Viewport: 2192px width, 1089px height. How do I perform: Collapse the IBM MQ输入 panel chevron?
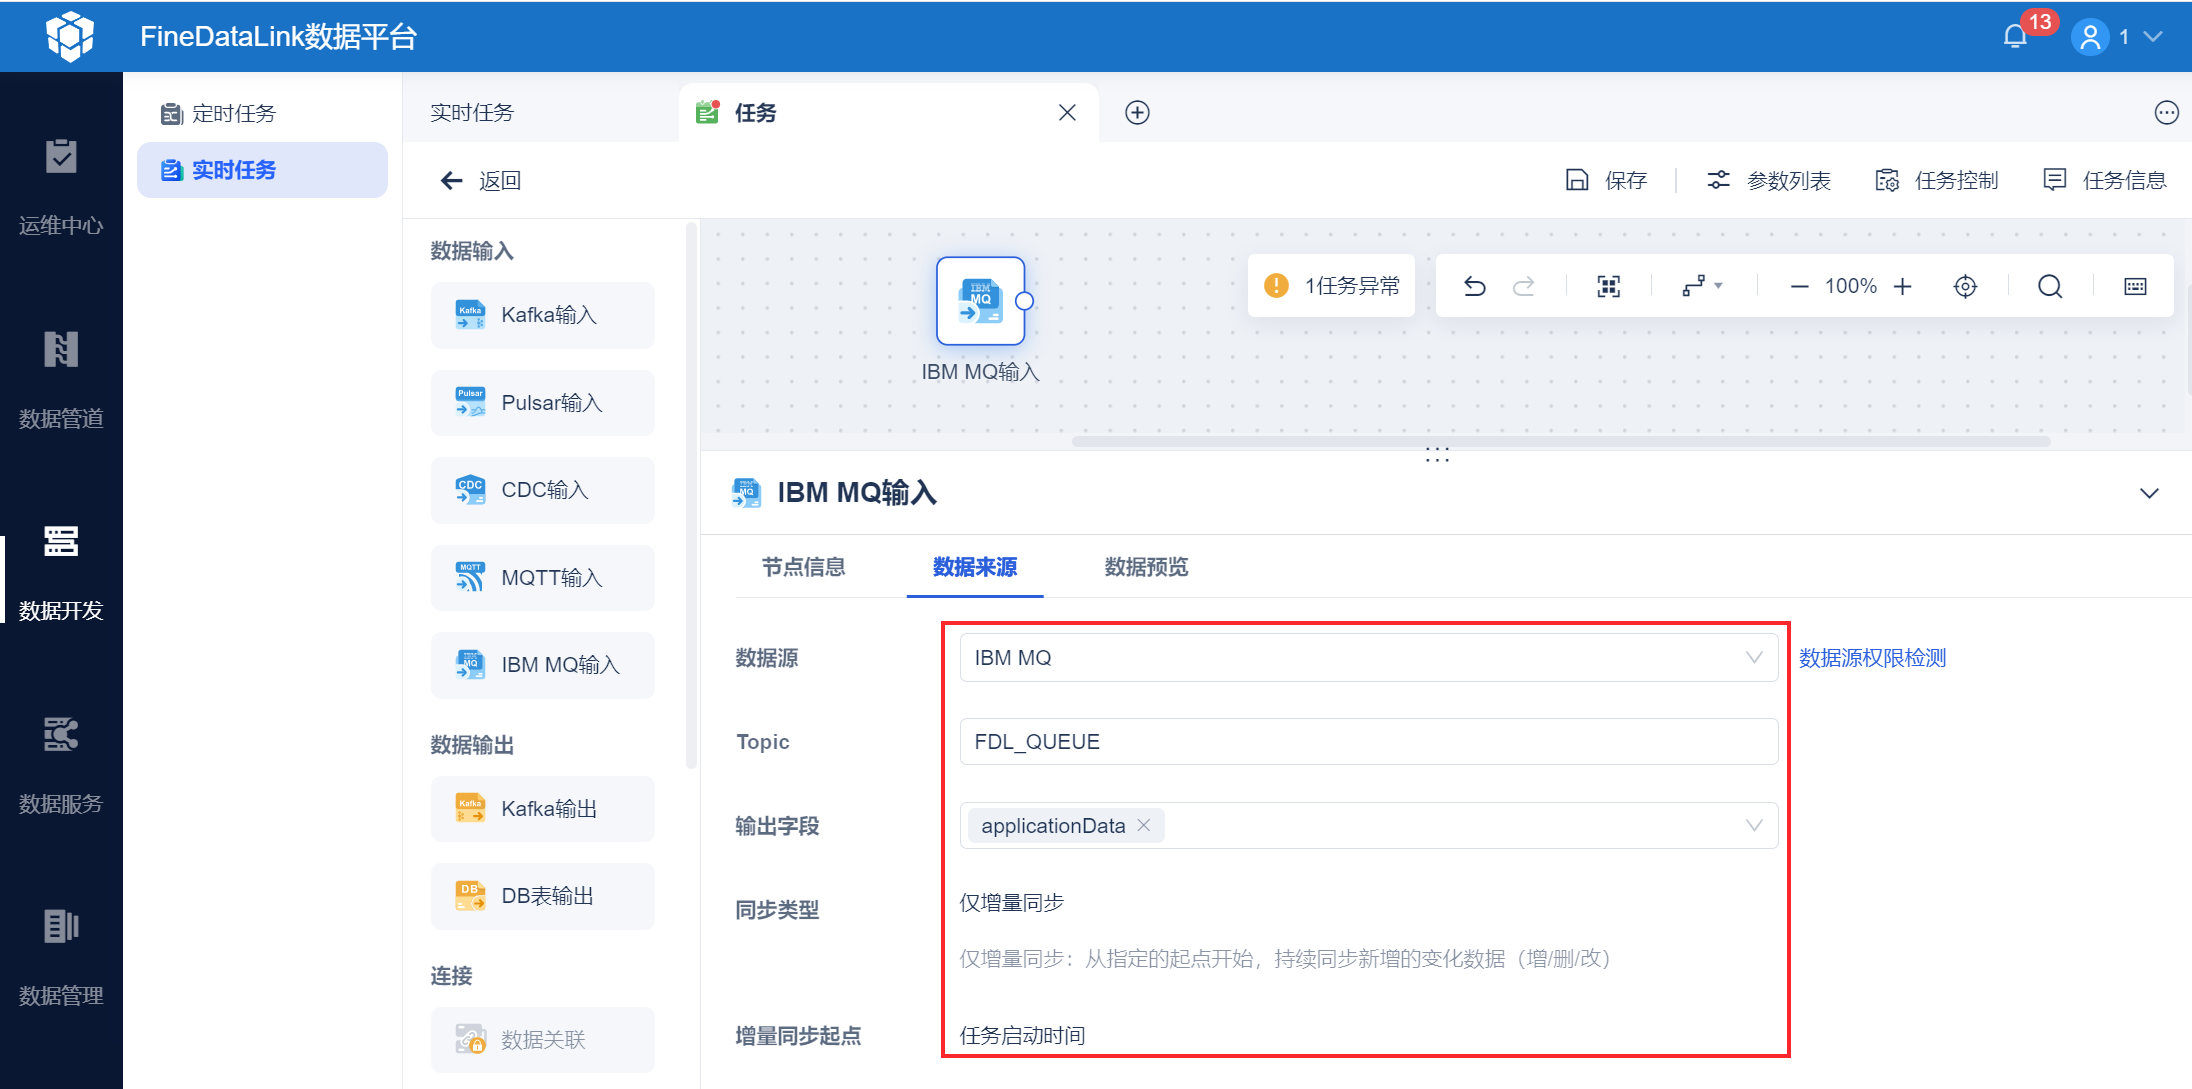click(x=2149, y=493)
